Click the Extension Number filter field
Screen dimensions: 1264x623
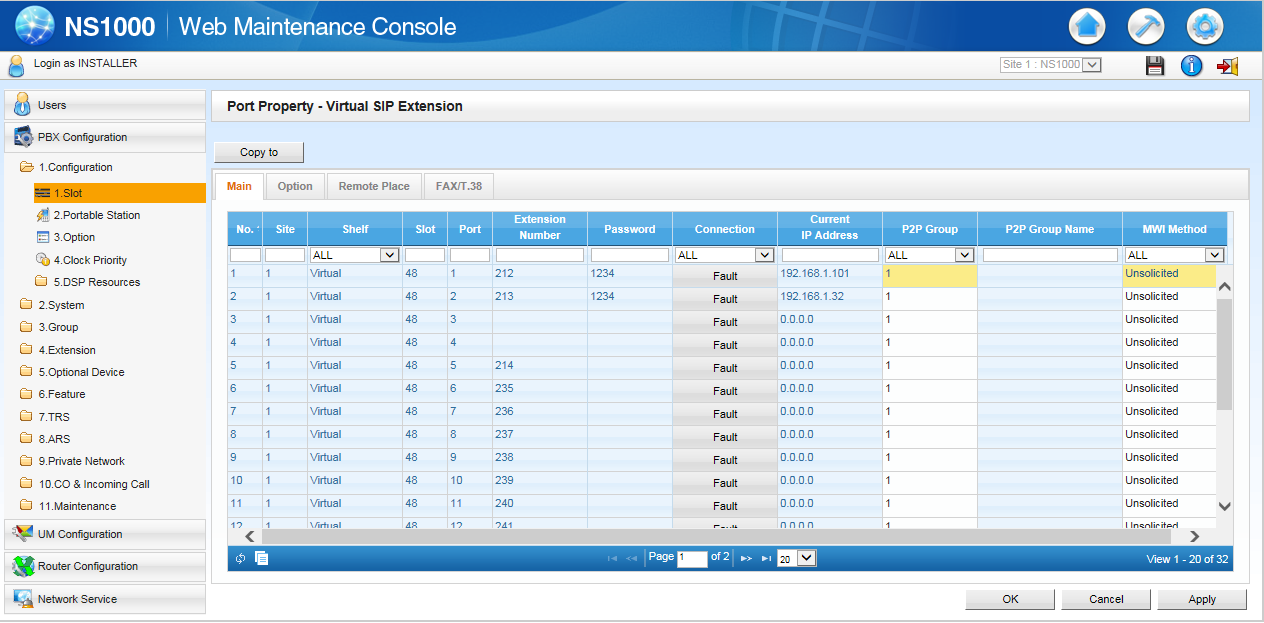click(539, 255)
